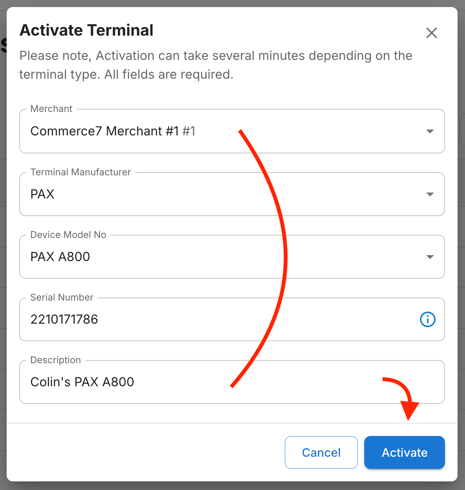Click the Terminal Manufacturer field label
Viewport: 465px width, 490px height.
point(80,172)
